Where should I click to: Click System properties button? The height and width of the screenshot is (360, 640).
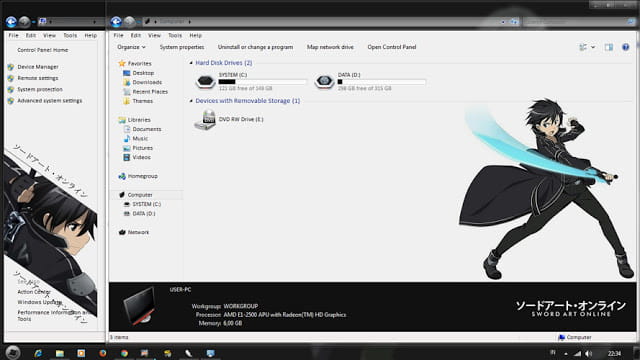coord(182,47)
